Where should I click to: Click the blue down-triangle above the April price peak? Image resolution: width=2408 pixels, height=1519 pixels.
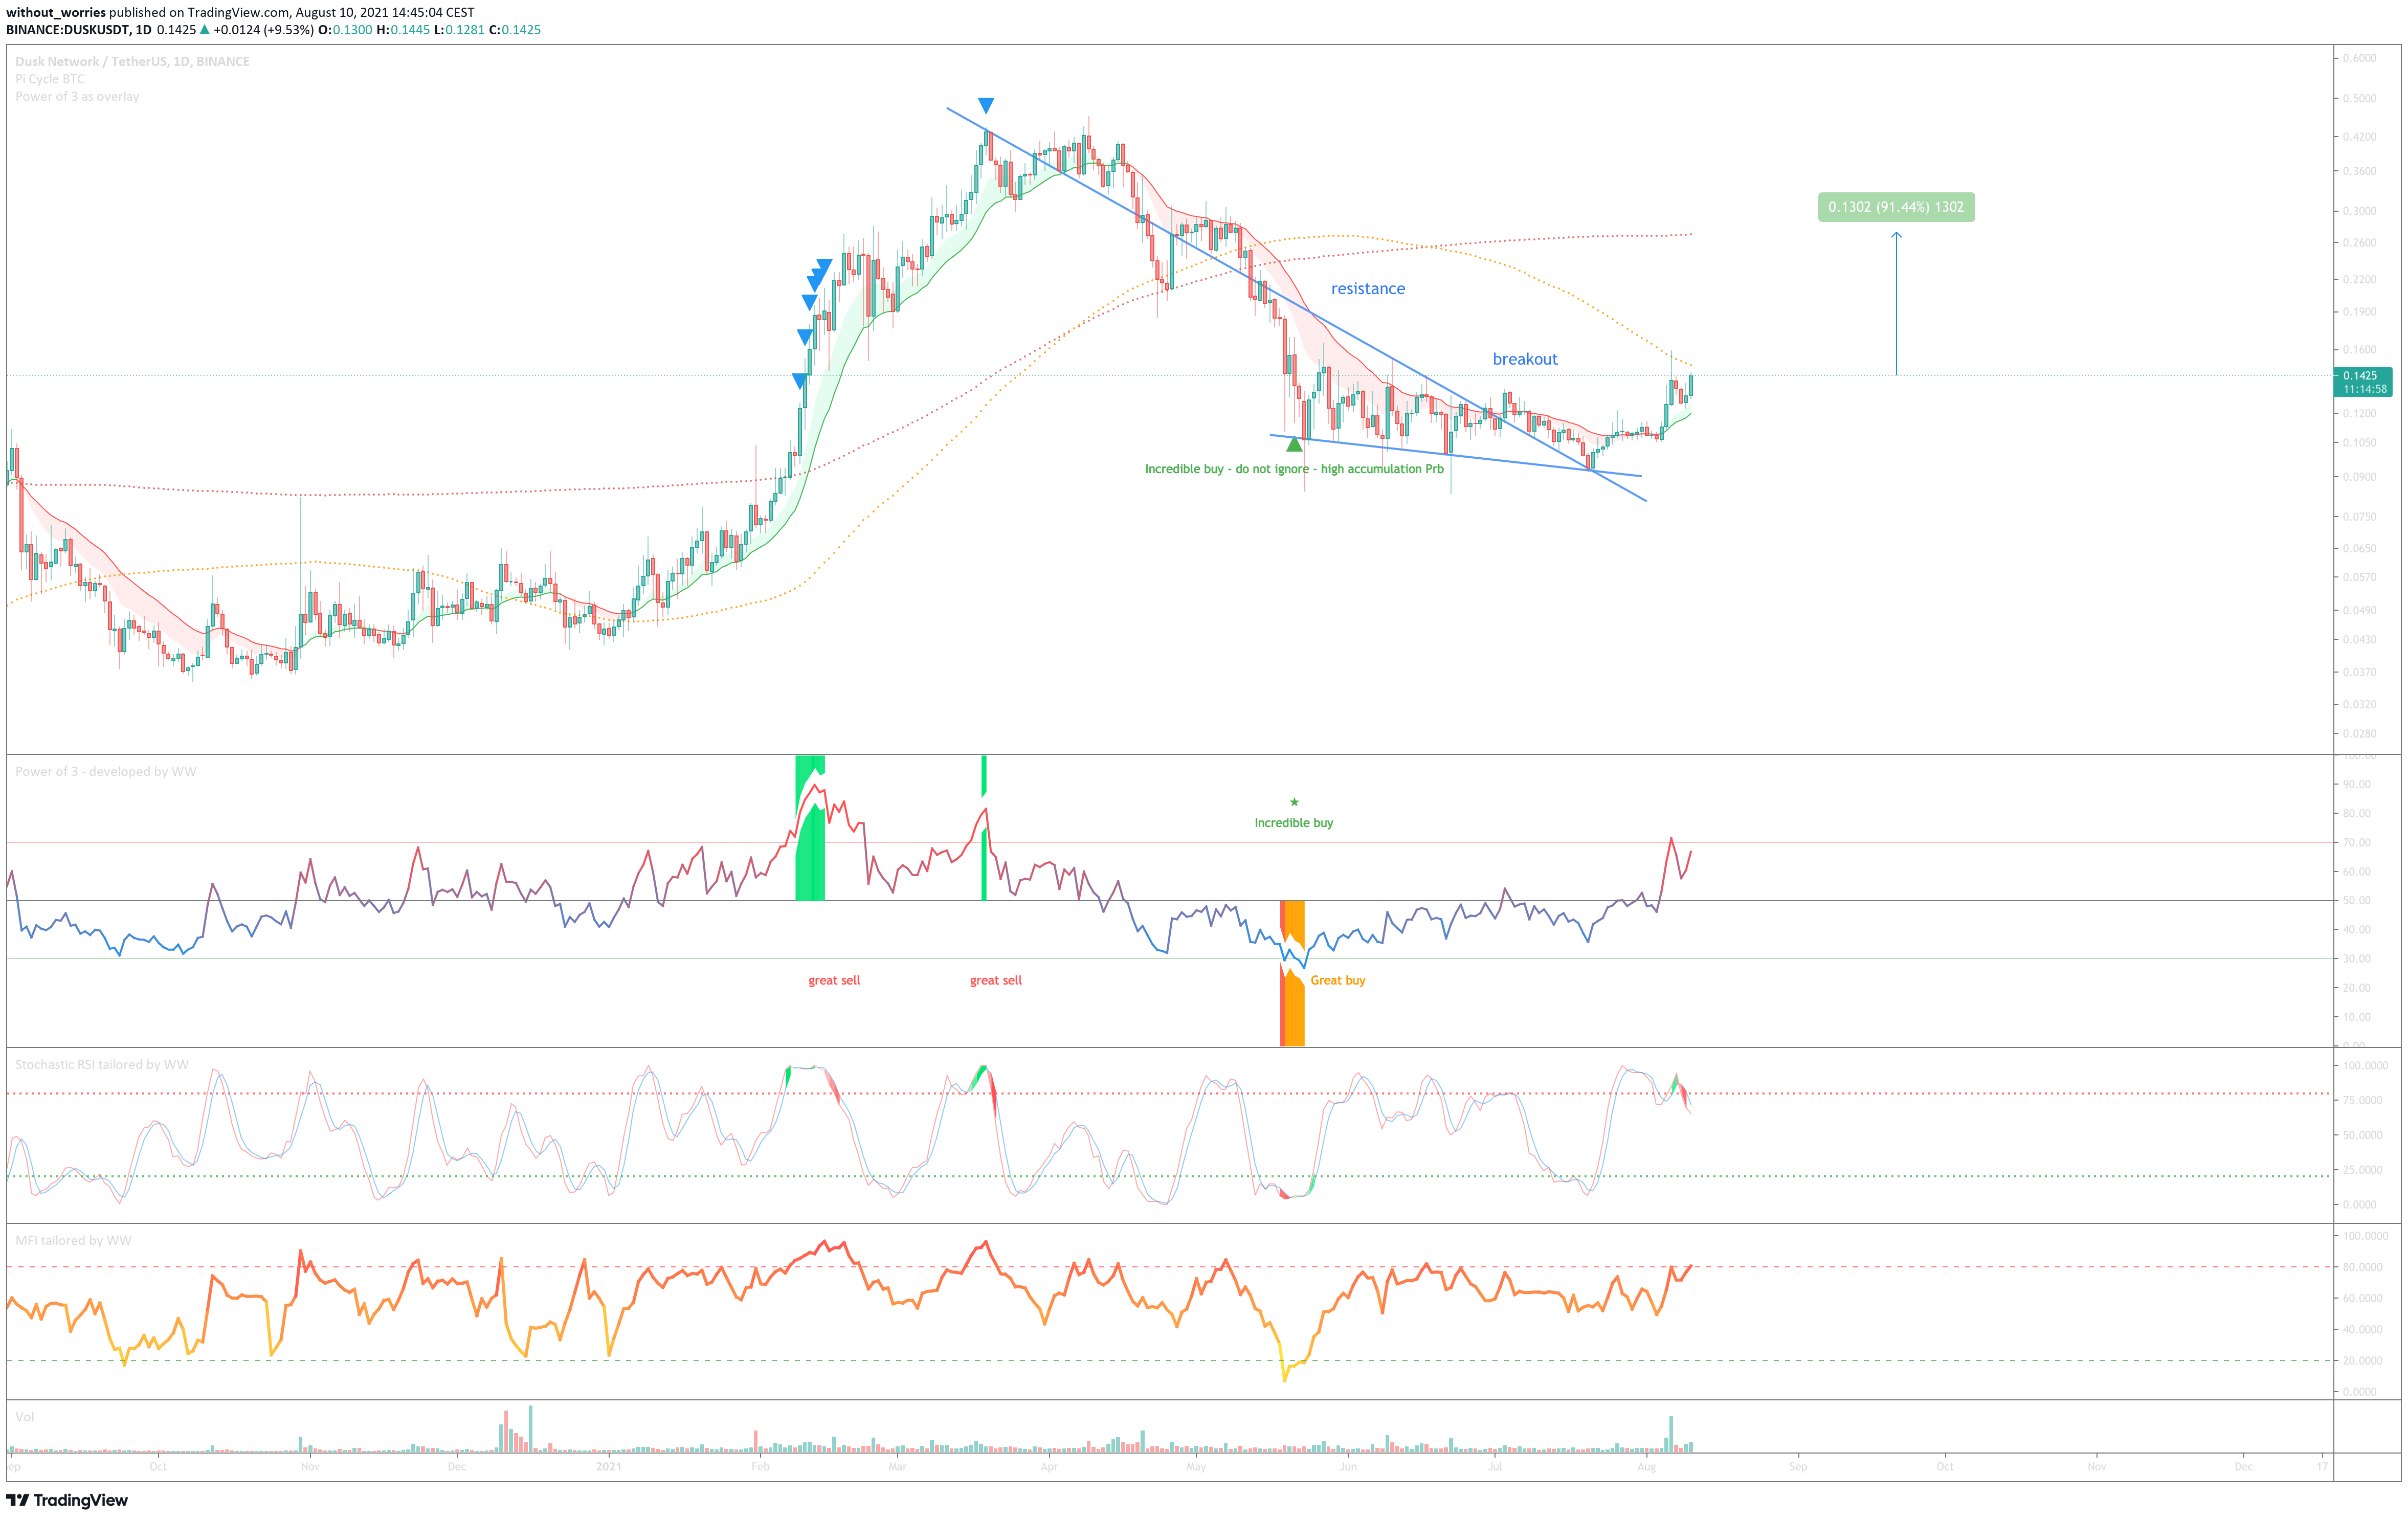coord(986,105)
